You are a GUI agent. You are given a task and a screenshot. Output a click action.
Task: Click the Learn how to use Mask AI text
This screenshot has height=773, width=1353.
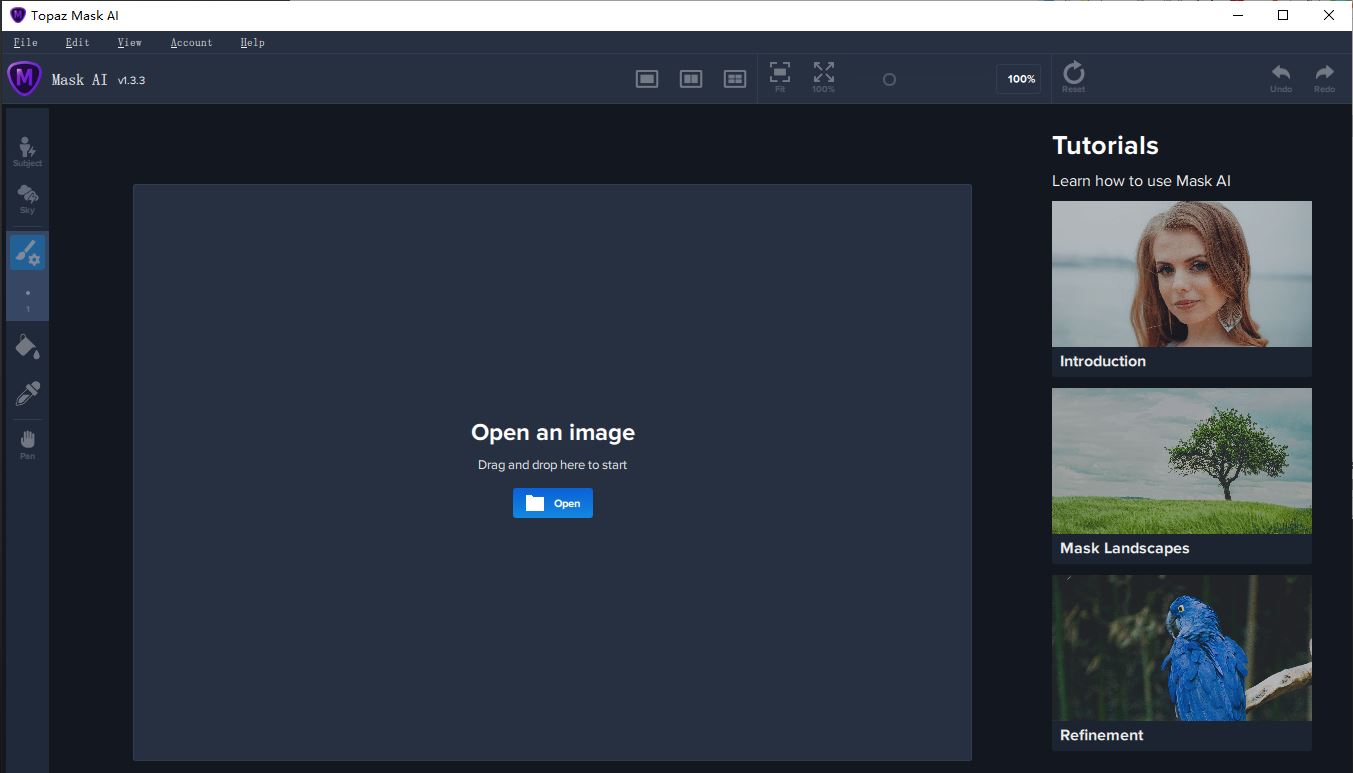tap(1141, 181)
